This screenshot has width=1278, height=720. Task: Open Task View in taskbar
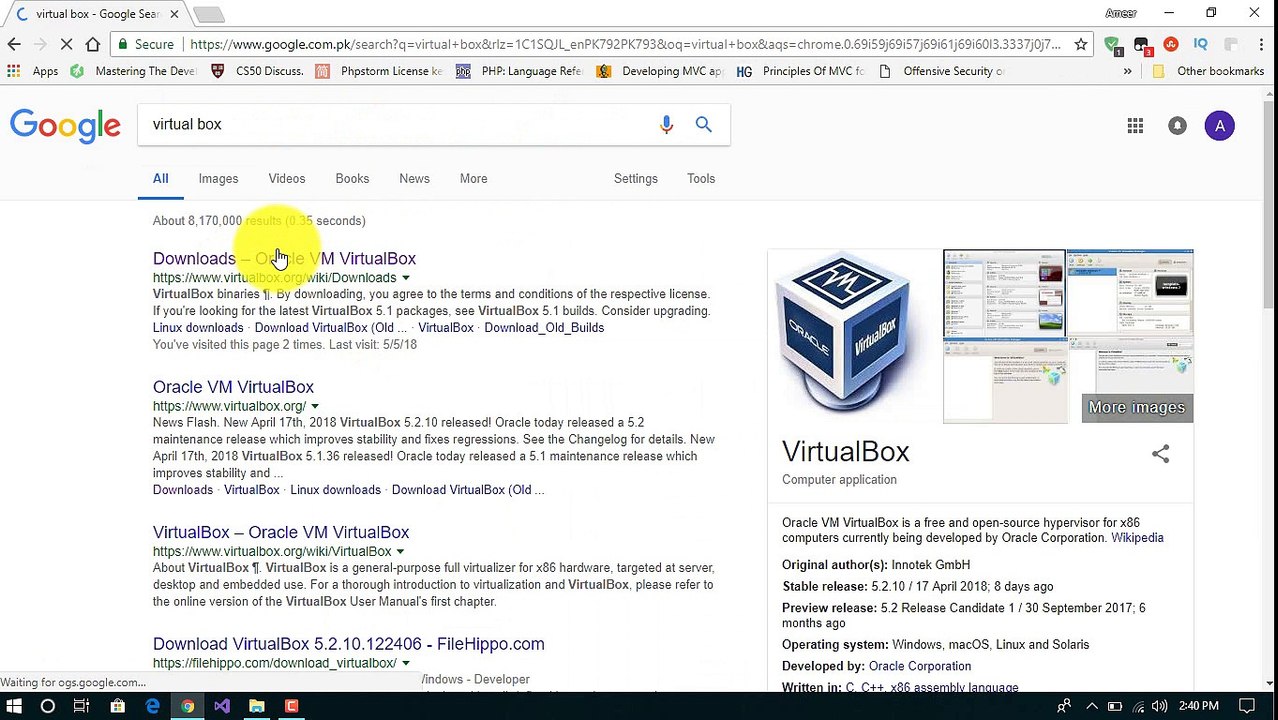coord(82,706)
